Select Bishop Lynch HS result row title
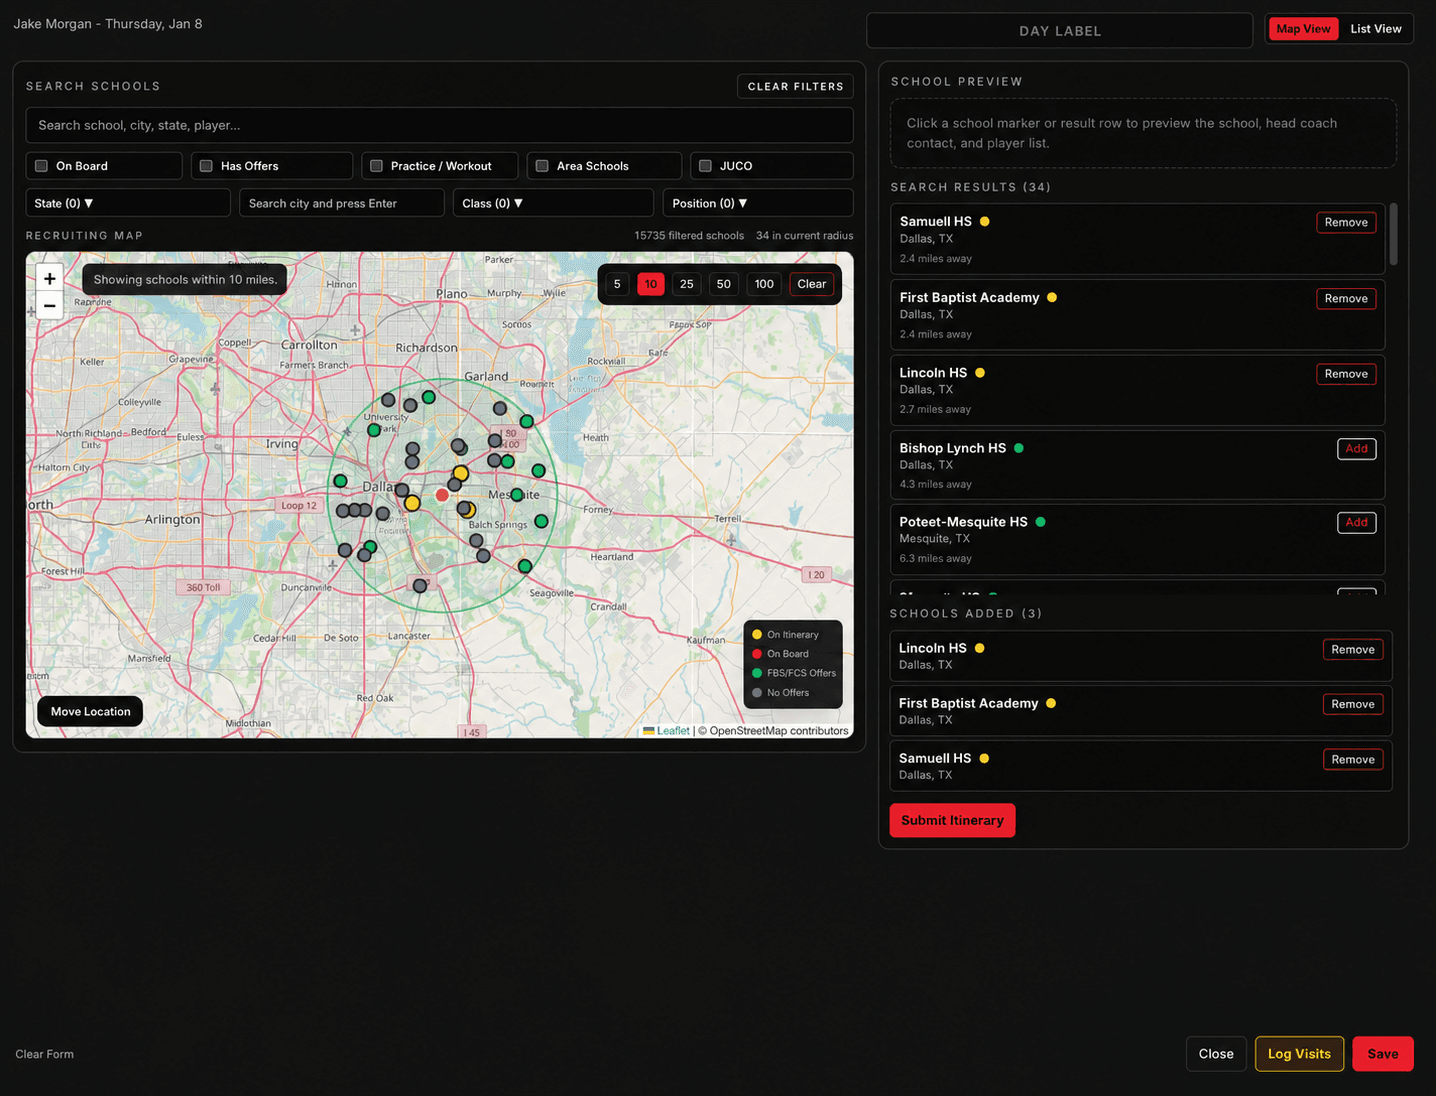The image size is (1436, 1096). tap(953, 448)
